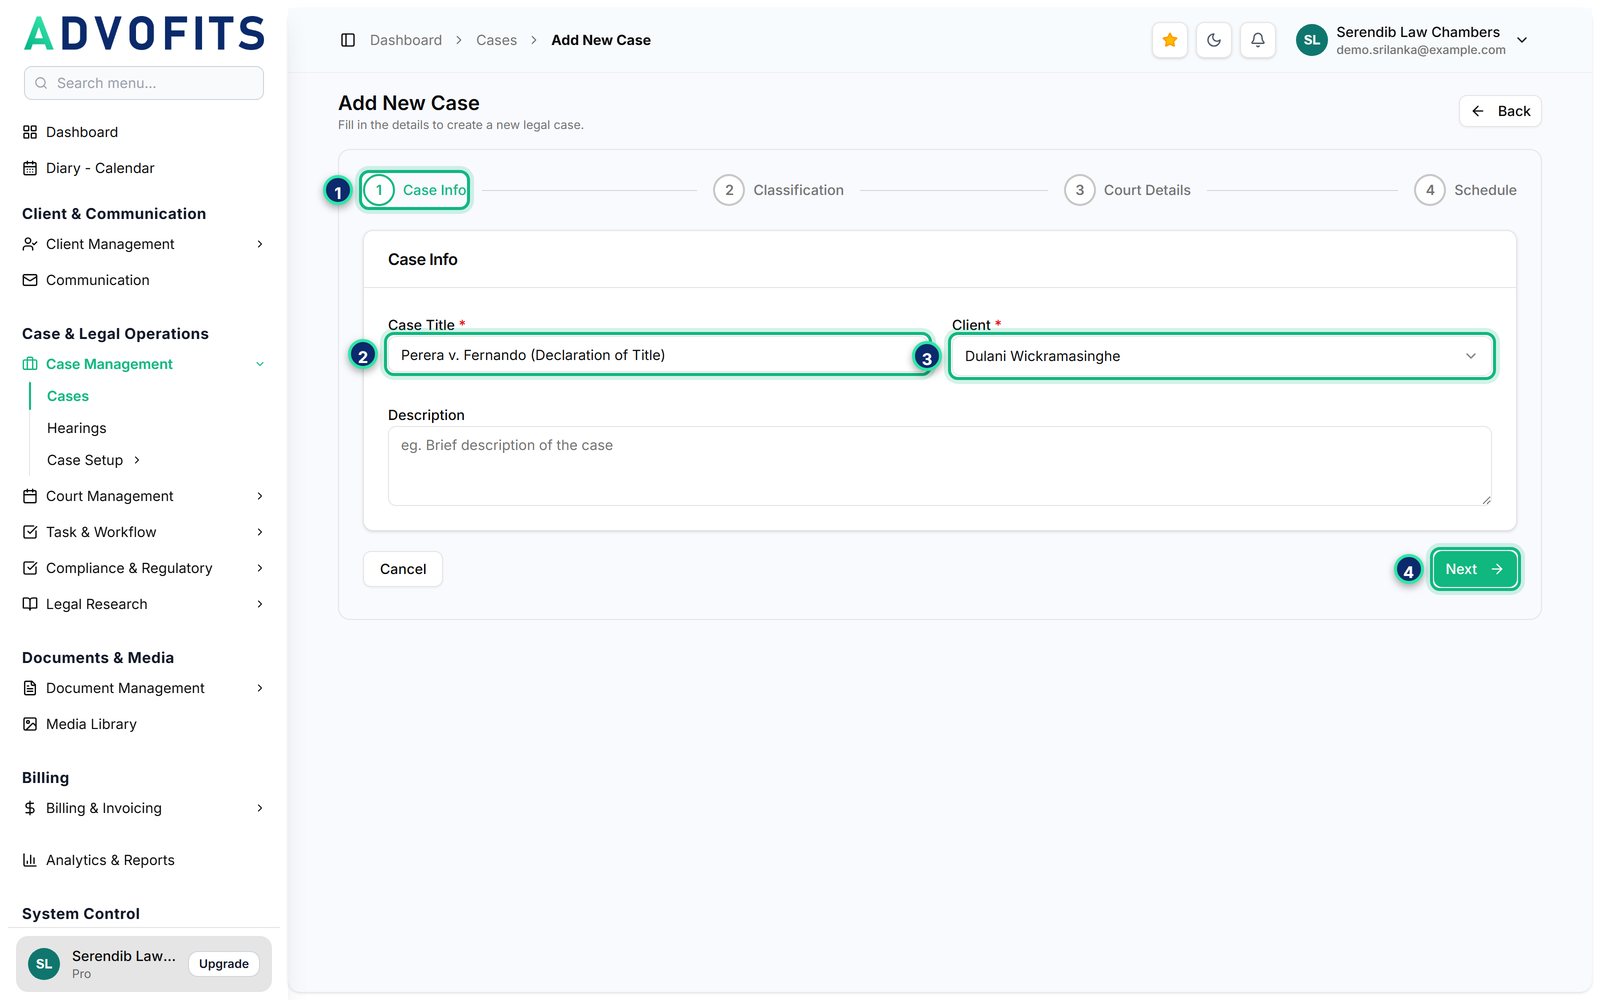
Task: Open Hearings in the sidebar
Action: 77,428
